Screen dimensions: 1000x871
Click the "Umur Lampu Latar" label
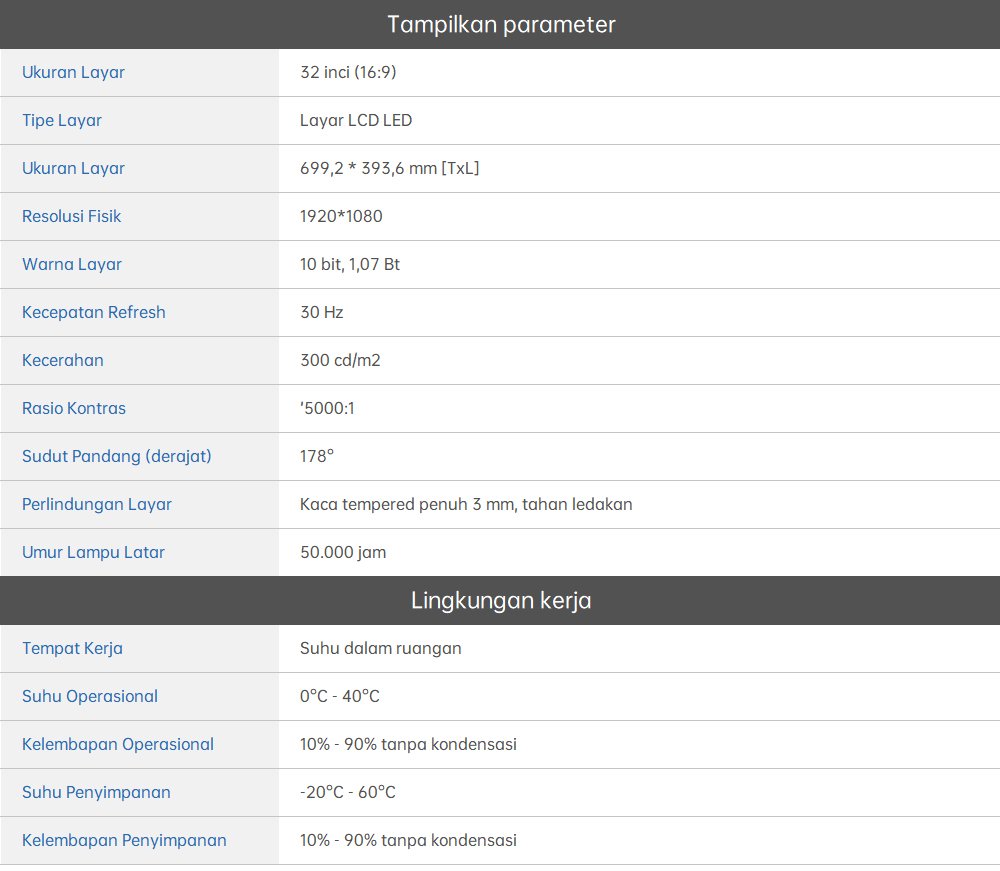94,552
